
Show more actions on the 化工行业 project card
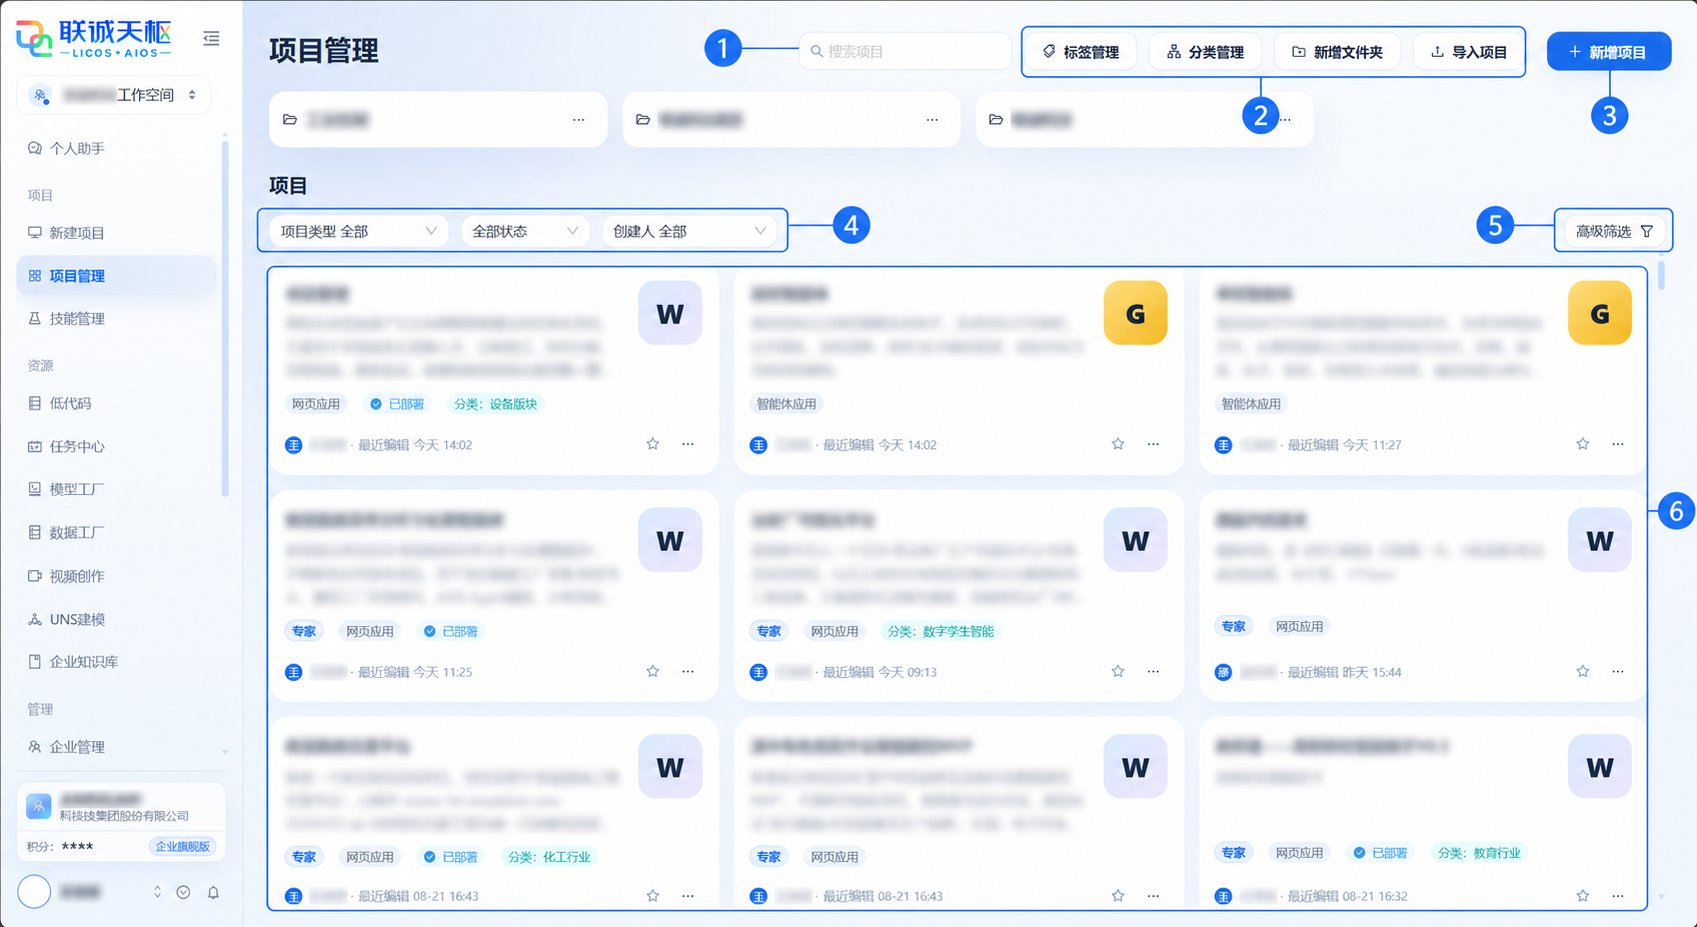(x=688, y=895)
